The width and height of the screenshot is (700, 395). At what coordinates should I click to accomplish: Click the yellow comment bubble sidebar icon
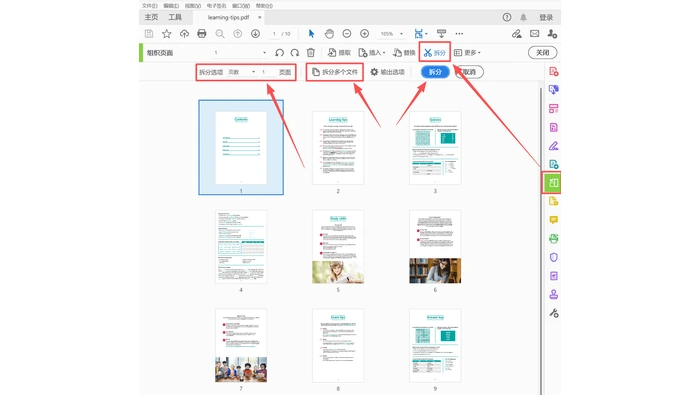click(x=554, y=220)
